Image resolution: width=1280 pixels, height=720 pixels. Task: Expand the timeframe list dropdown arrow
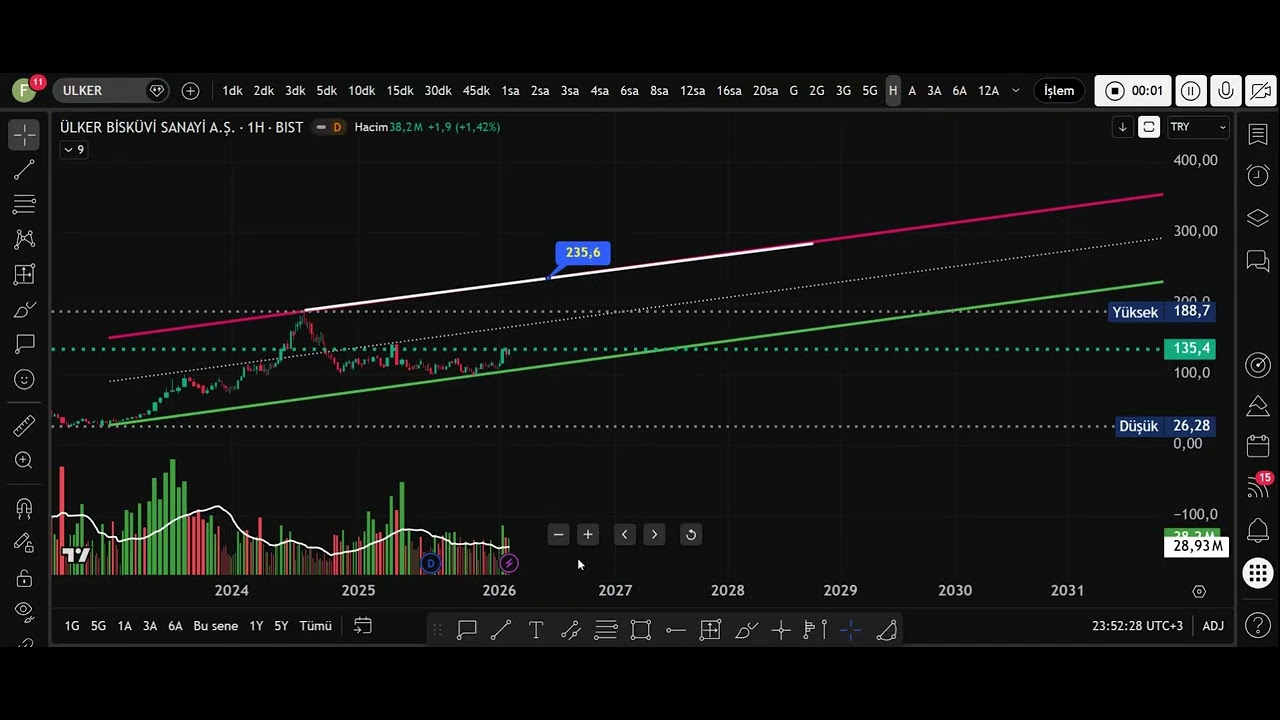coord(1016,90)
